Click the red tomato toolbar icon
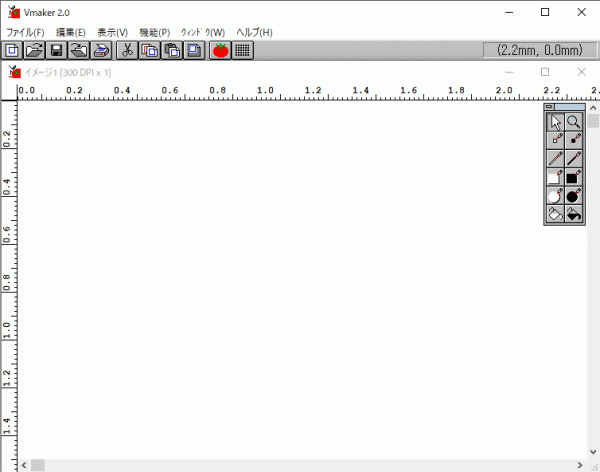 click(x=220, y=50)
